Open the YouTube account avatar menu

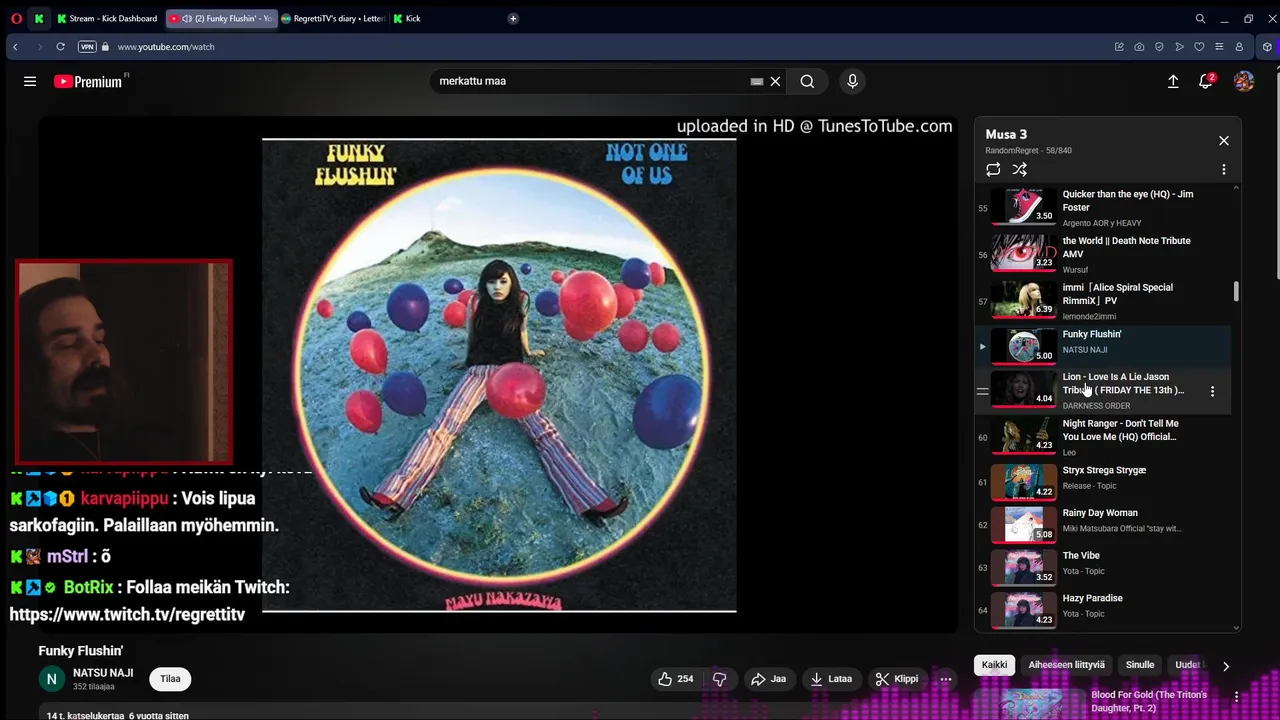pyautogui.click(x=1244, y=82)
